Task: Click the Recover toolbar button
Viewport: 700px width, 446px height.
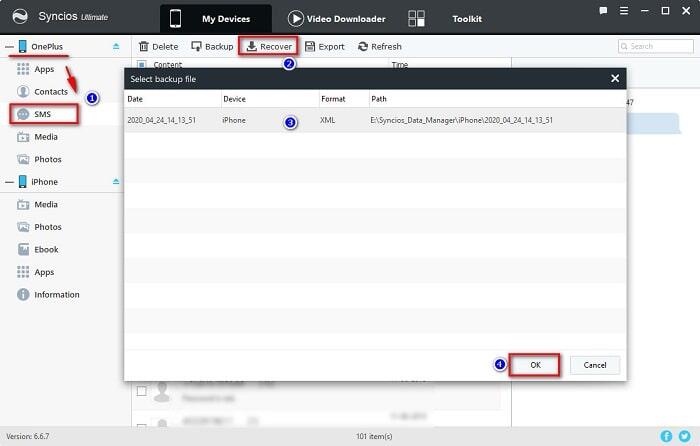Action: [x=269, y=46]
